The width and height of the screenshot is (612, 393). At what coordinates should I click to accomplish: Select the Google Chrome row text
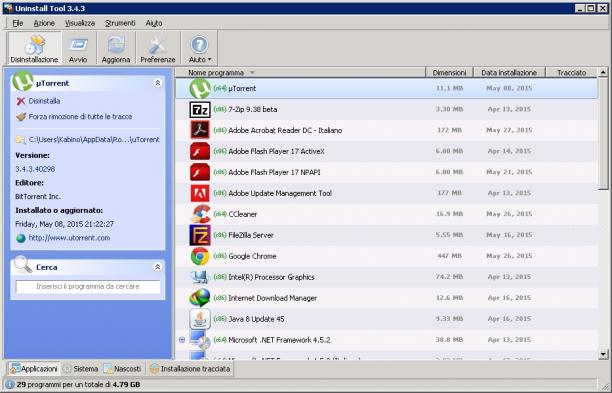point(252,256)
